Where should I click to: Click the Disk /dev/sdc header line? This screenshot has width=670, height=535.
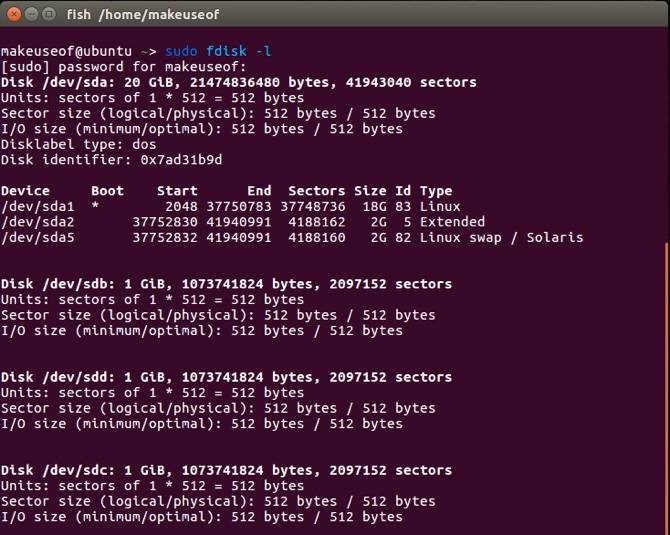click(226, 470)
